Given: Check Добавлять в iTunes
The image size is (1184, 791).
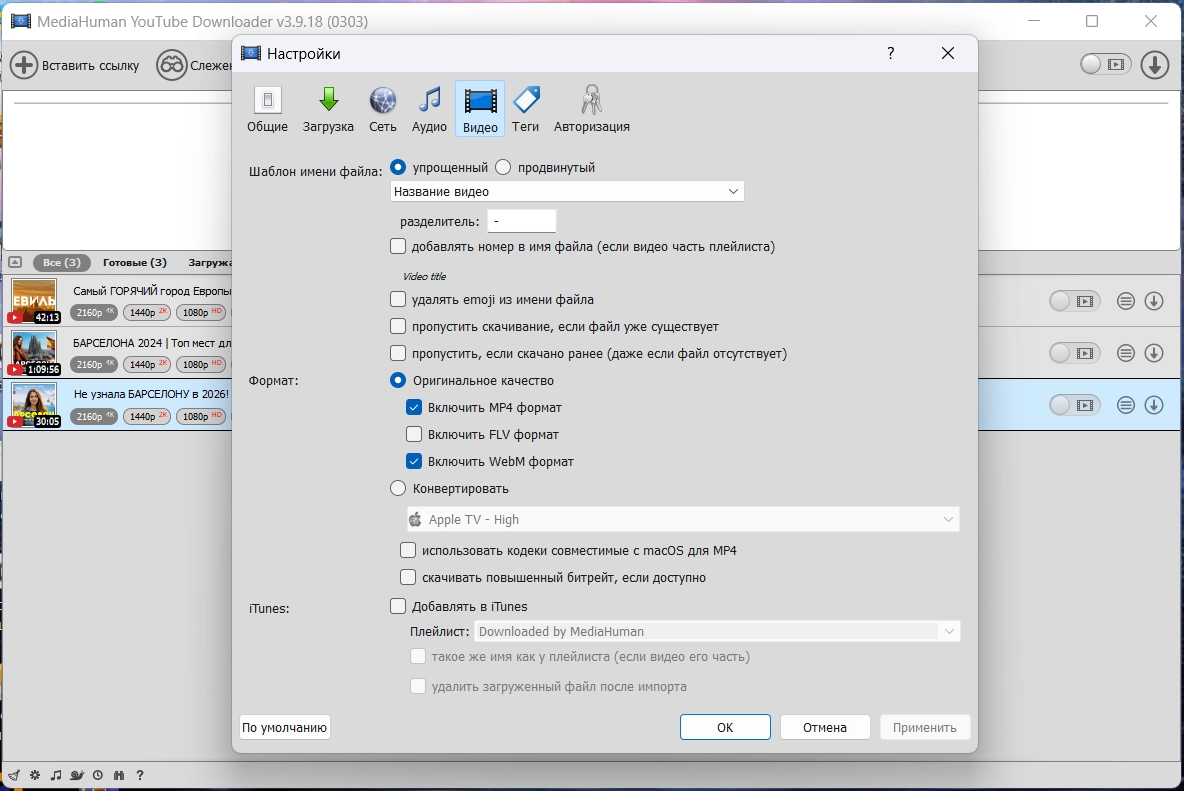Looking at the screenshot, I should point(398,606).
